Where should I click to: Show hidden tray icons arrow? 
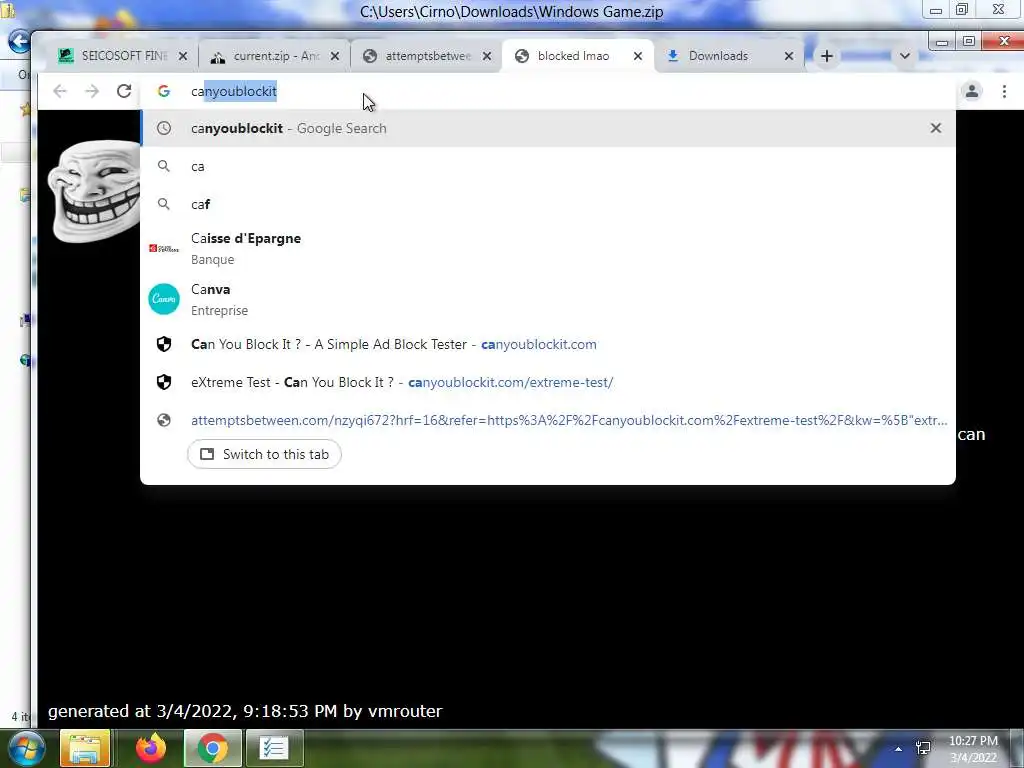pyautogui.click(x=899, y=749)
